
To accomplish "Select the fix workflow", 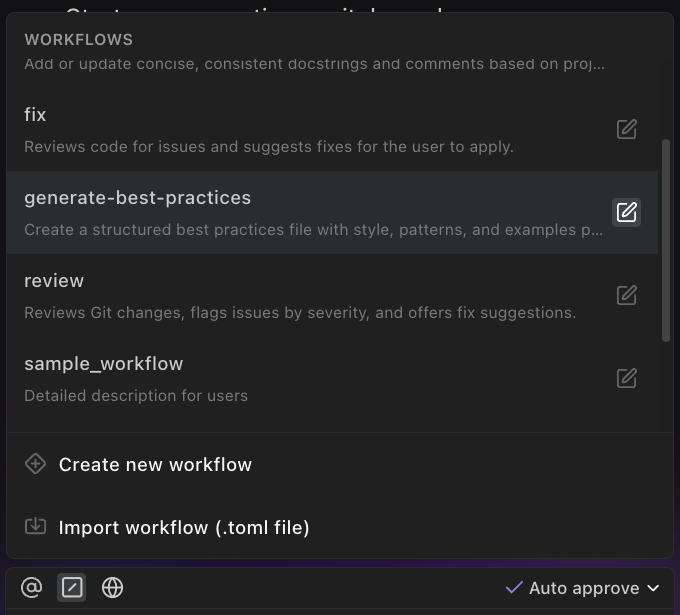I will click(332, 129).
